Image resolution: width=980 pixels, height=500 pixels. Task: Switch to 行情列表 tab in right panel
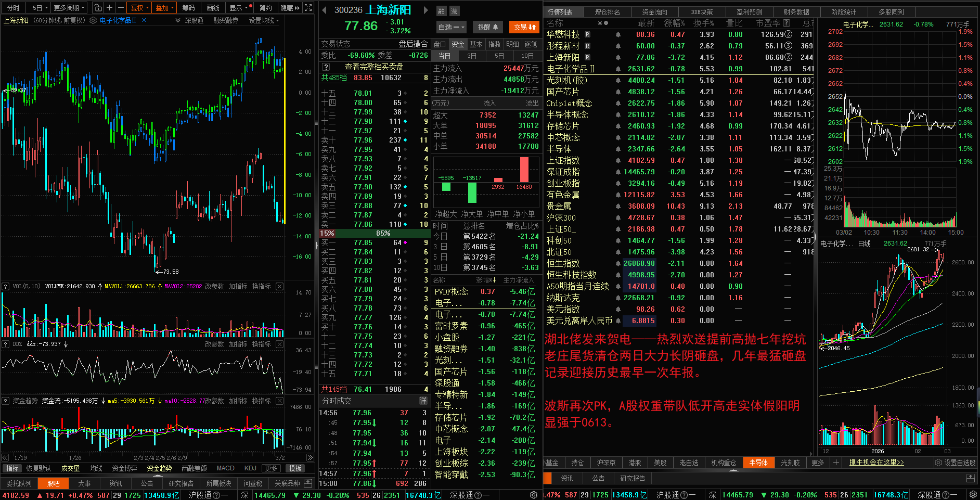click(564, 12)
